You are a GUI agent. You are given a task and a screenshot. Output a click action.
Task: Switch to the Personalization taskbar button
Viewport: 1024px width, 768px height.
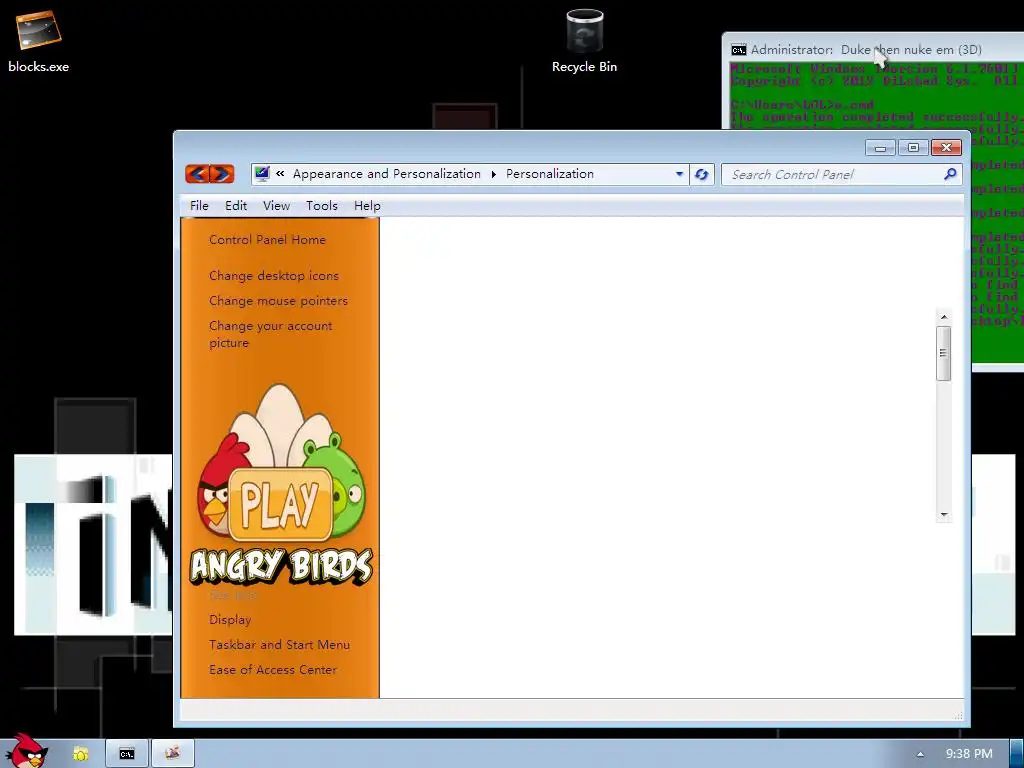[x=172, y=754]
